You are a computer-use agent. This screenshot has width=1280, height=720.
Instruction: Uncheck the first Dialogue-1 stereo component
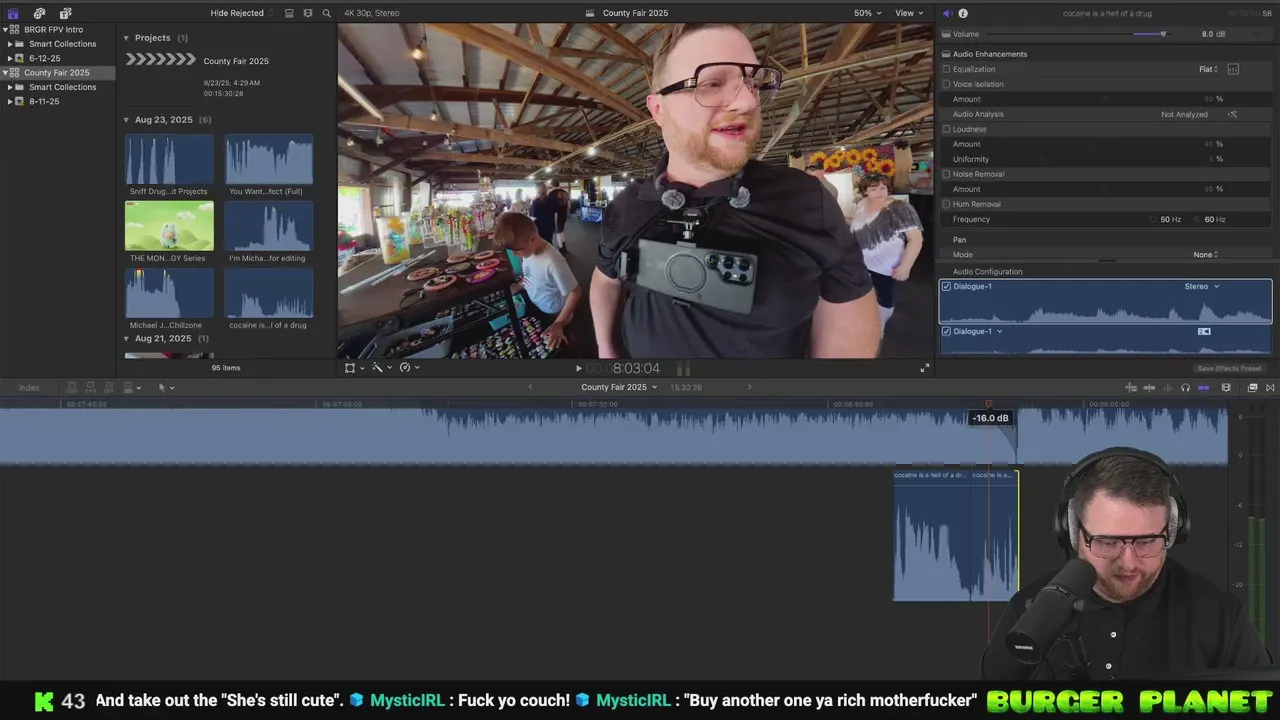coord(946,286)
